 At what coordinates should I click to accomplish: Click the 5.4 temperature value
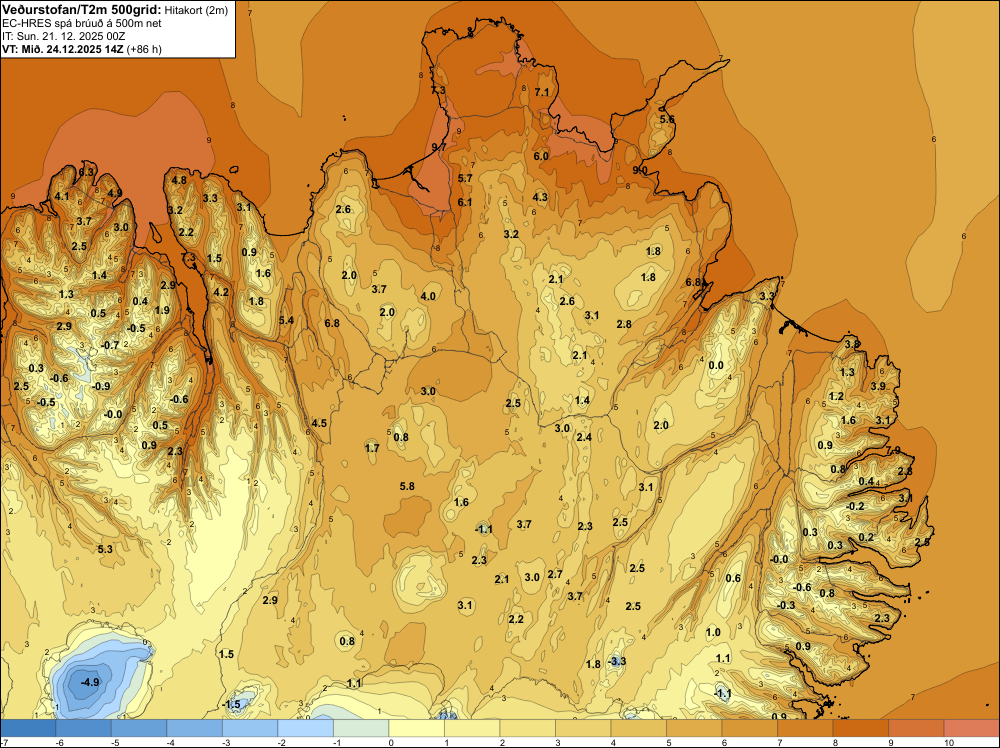286,320
